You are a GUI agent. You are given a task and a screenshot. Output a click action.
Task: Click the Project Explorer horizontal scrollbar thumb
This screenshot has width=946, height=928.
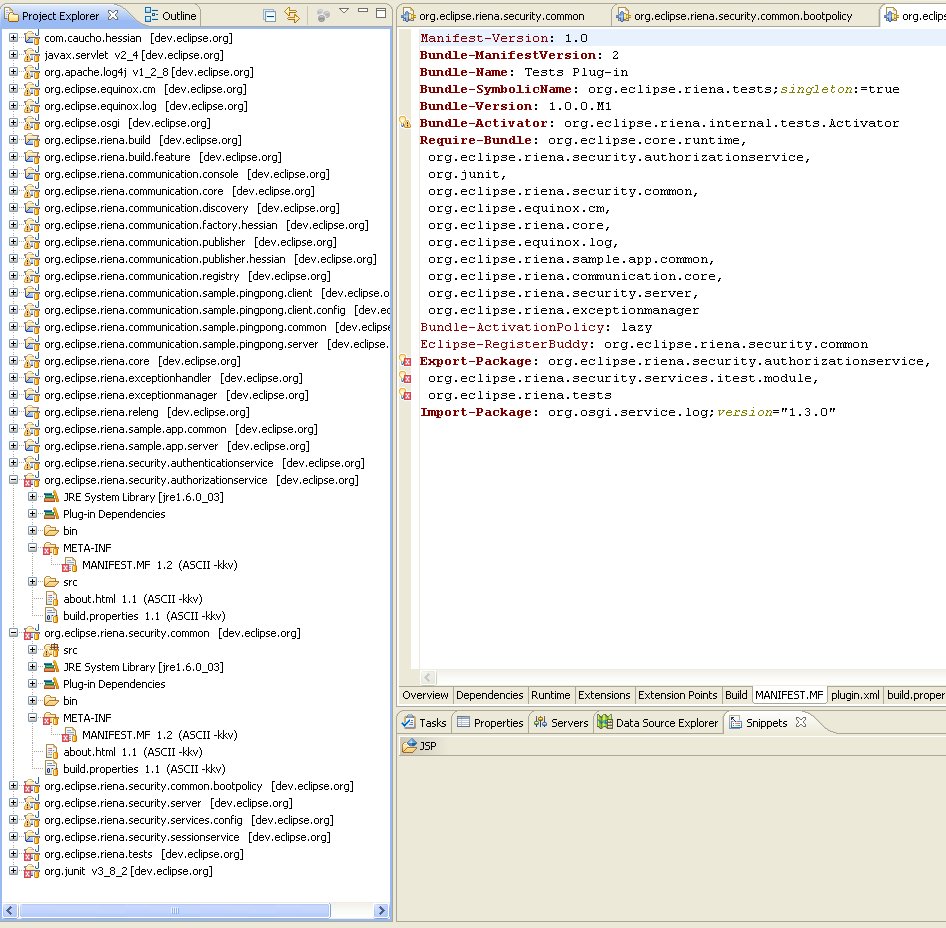point(174,911)
